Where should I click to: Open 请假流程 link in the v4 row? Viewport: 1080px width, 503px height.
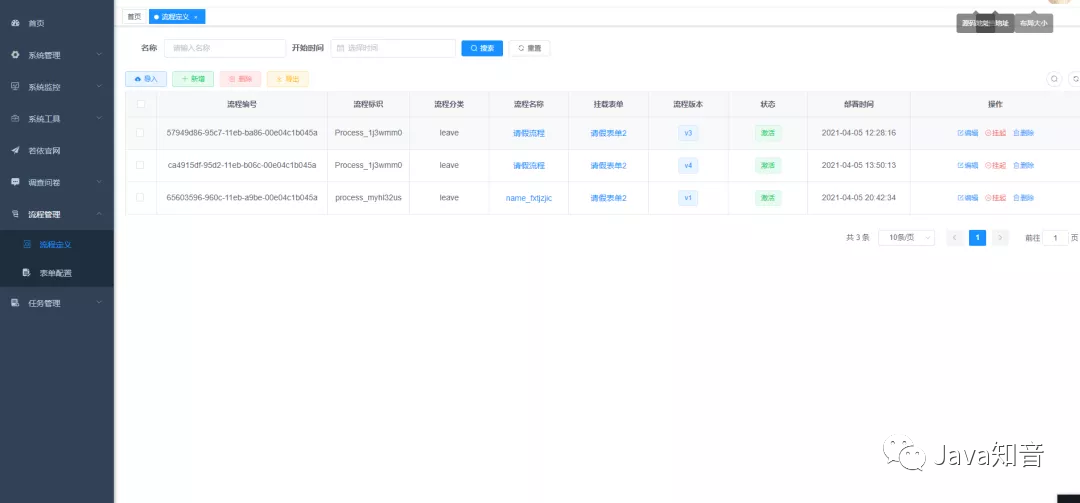click(x=529, y=165)
